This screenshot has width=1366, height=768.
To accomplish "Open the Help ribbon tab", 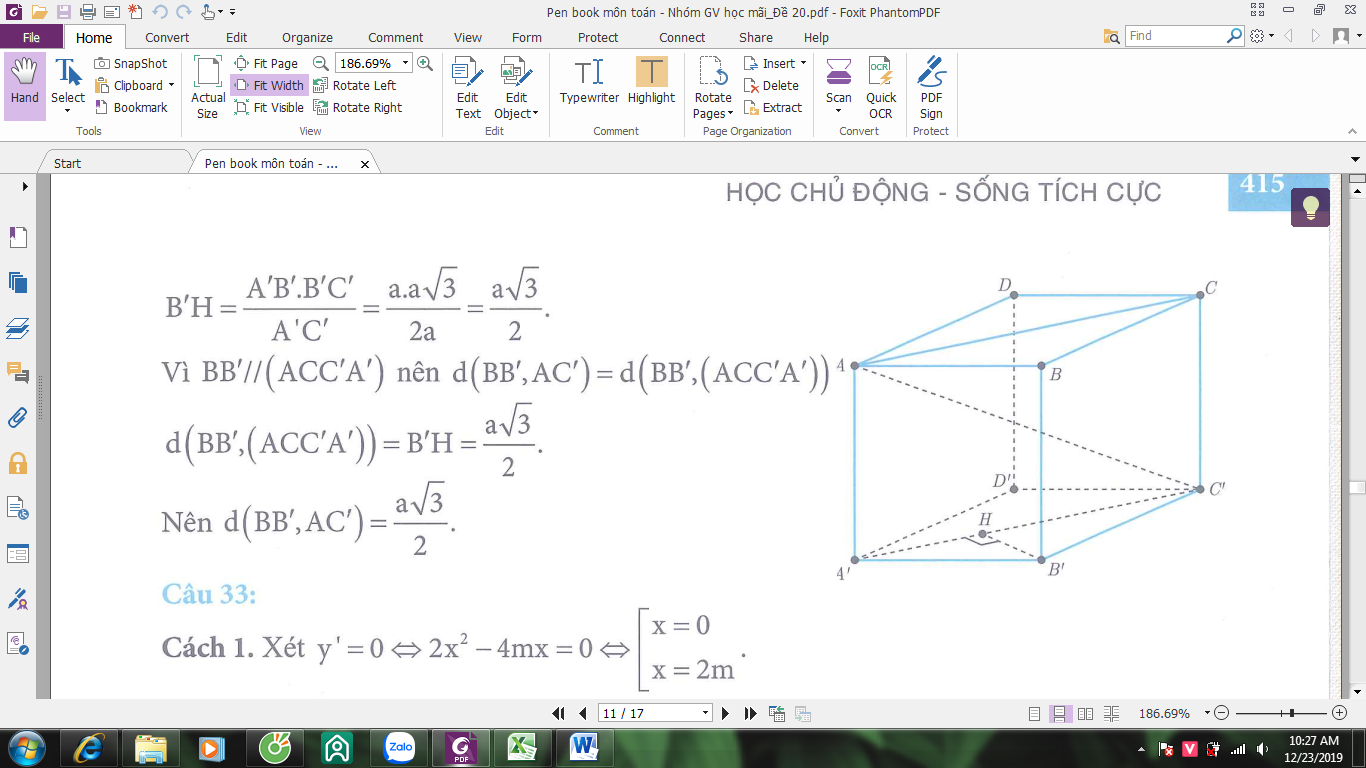I will pos(816,37).
